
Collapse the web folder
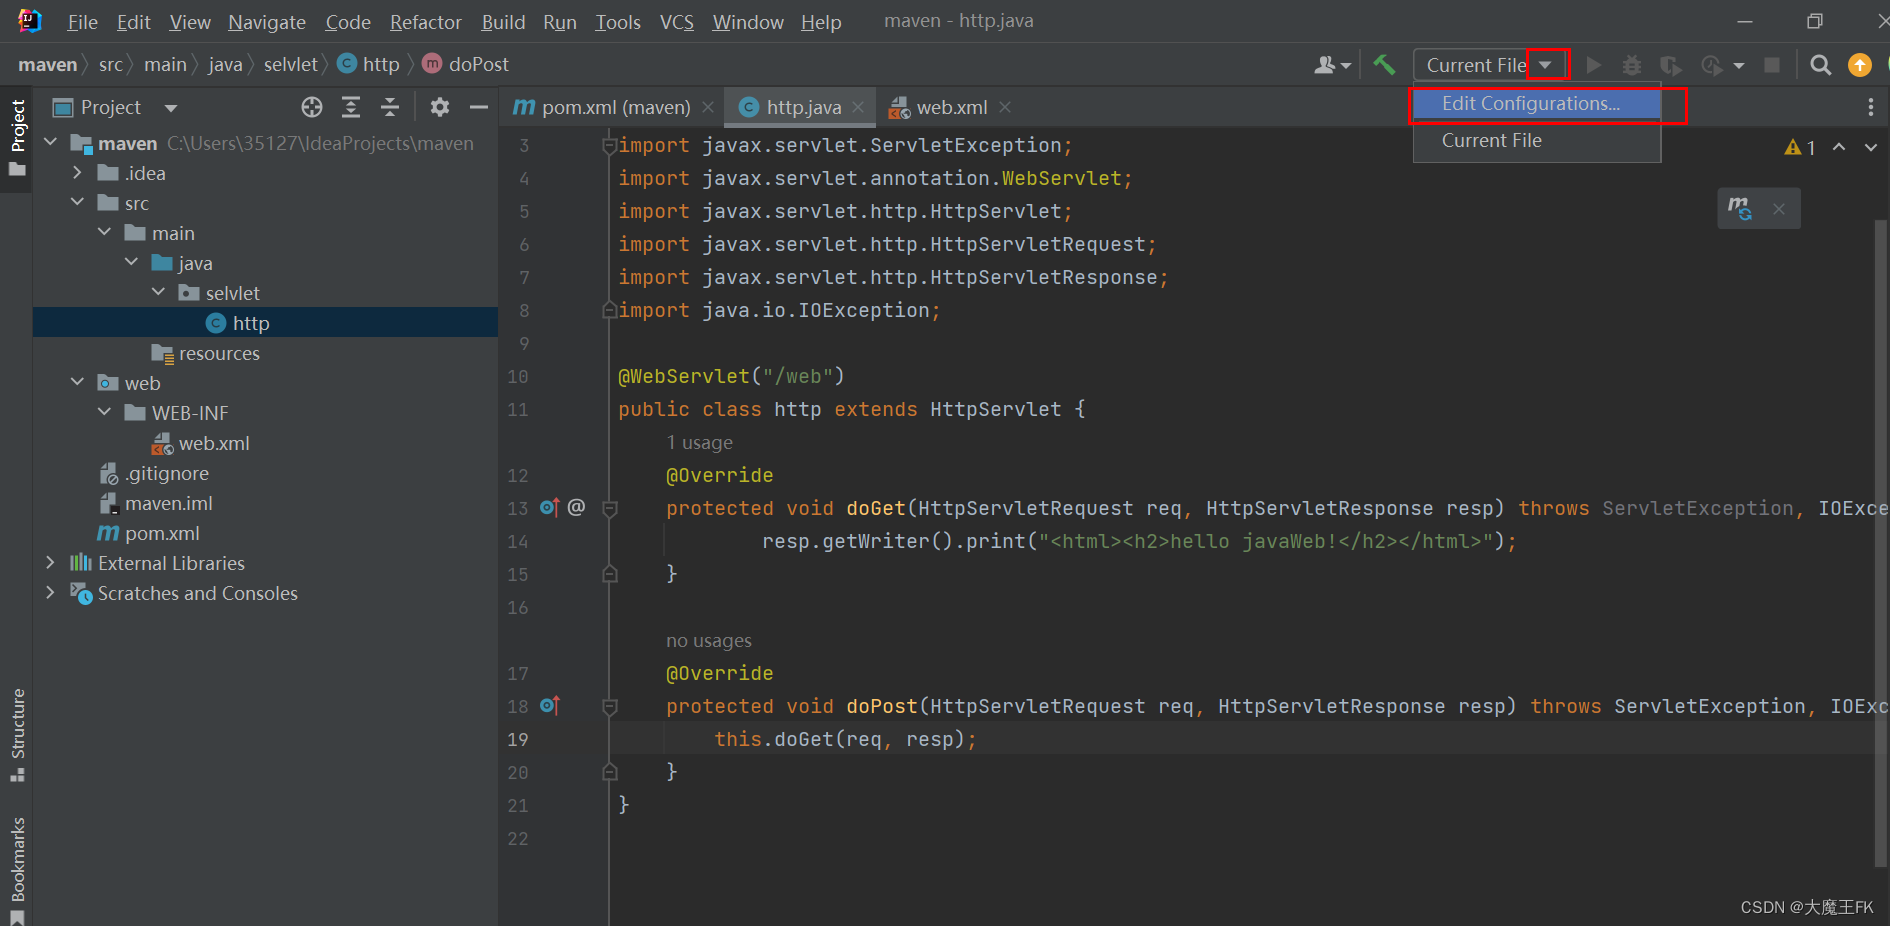pos(78,382)
